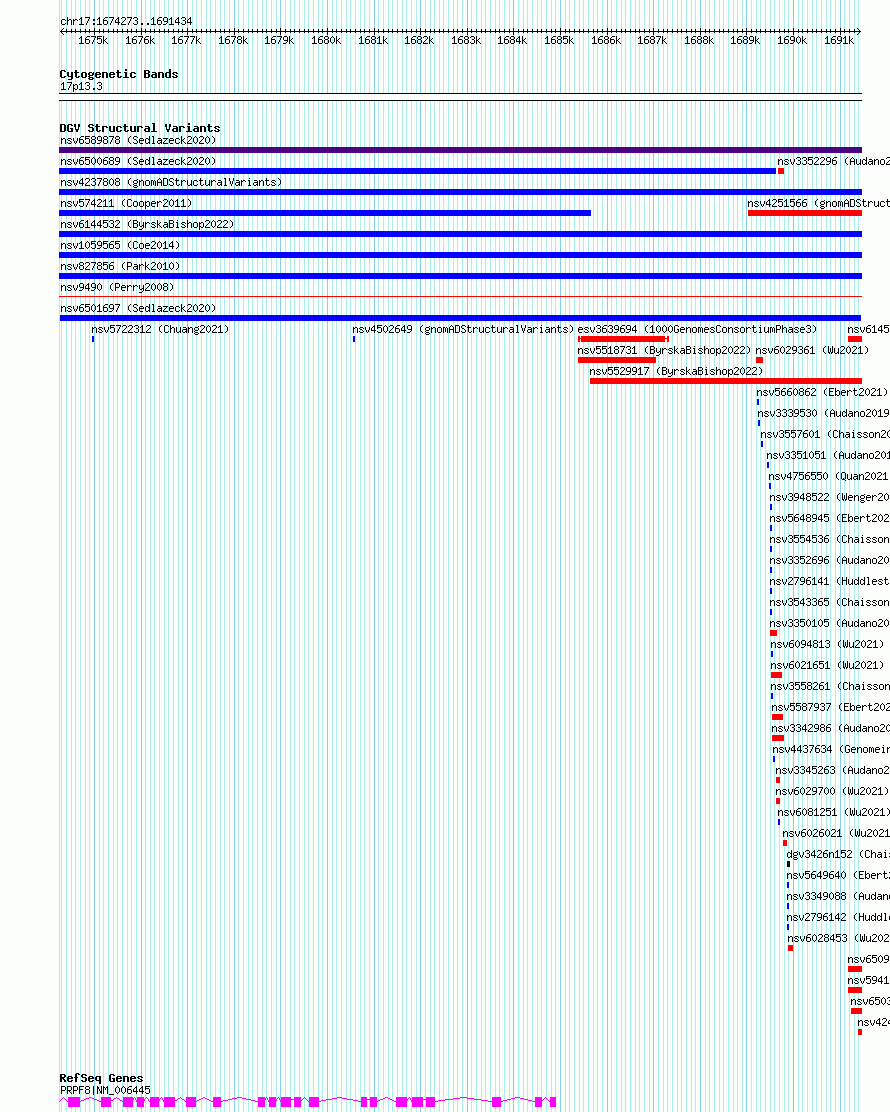Open variant nsv5660862 (Ebert2021) label
Image resolution: width=890 pixels, height=1112 pixels.
(x=822, y=392)
